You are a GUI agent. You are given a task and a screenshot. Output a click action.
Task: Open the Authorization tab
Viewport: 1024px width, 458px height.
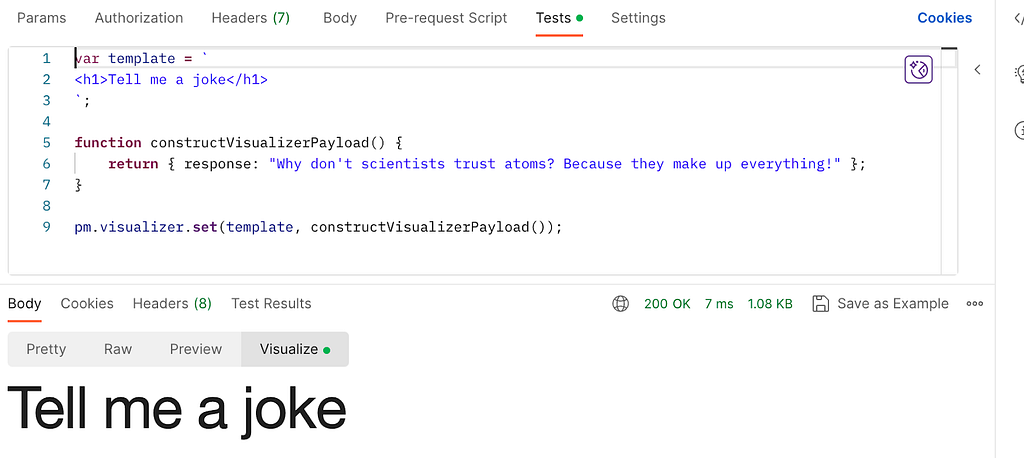point(139,18)
